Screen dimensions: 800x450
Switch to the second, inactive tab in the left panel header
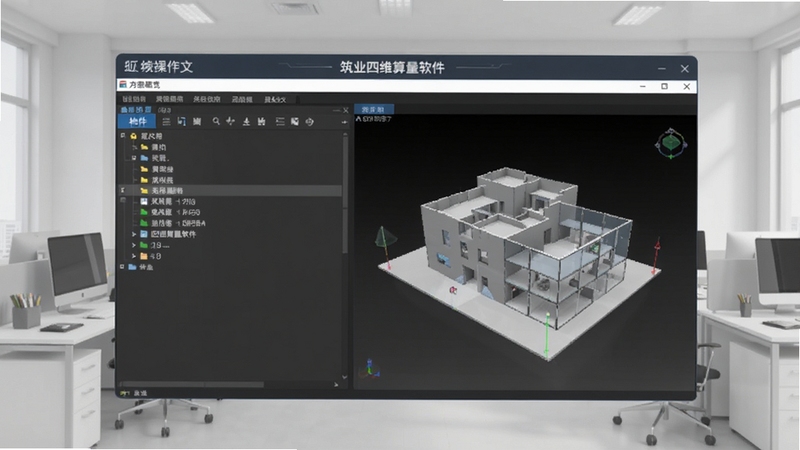coord(164,110)
